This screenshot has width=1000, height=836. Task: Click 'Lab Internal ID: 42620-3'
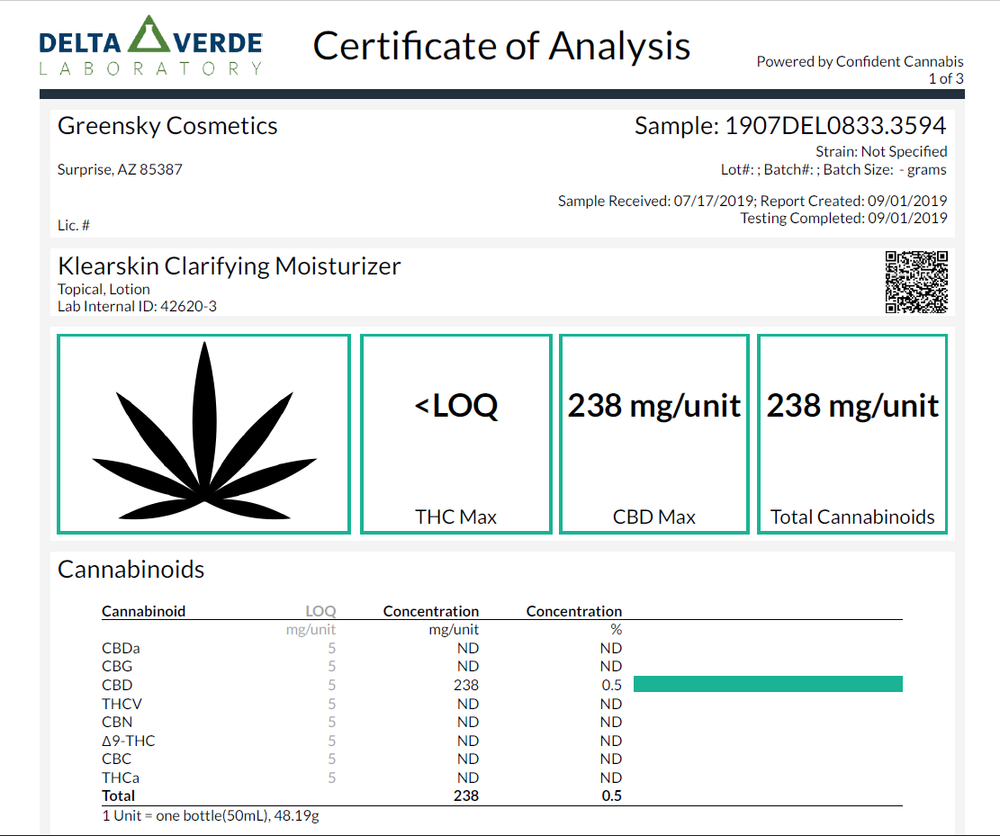click(x=137, y=307)
